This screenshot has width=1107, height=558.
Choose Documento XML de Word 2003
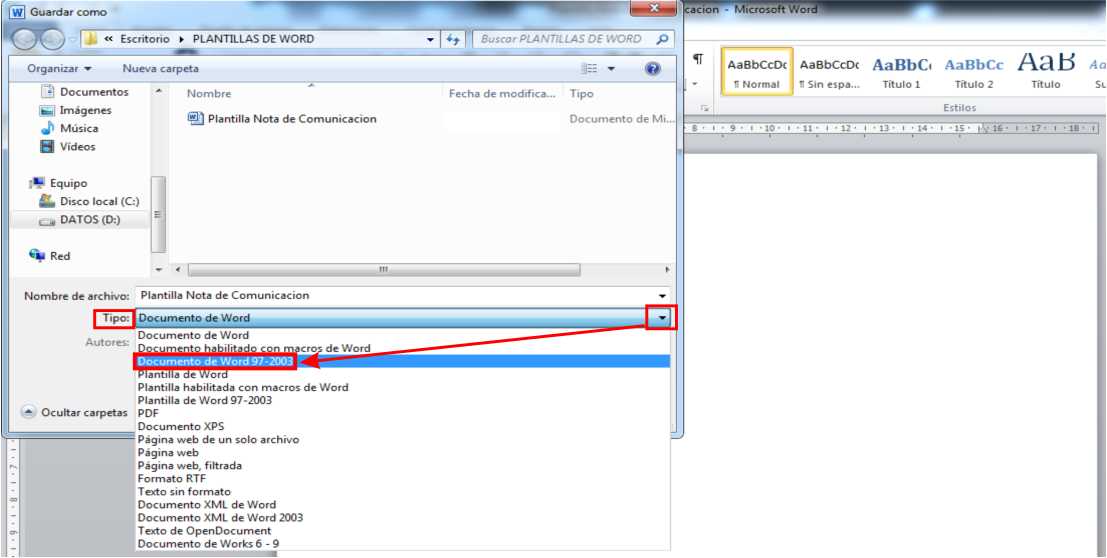click(402, 517)
